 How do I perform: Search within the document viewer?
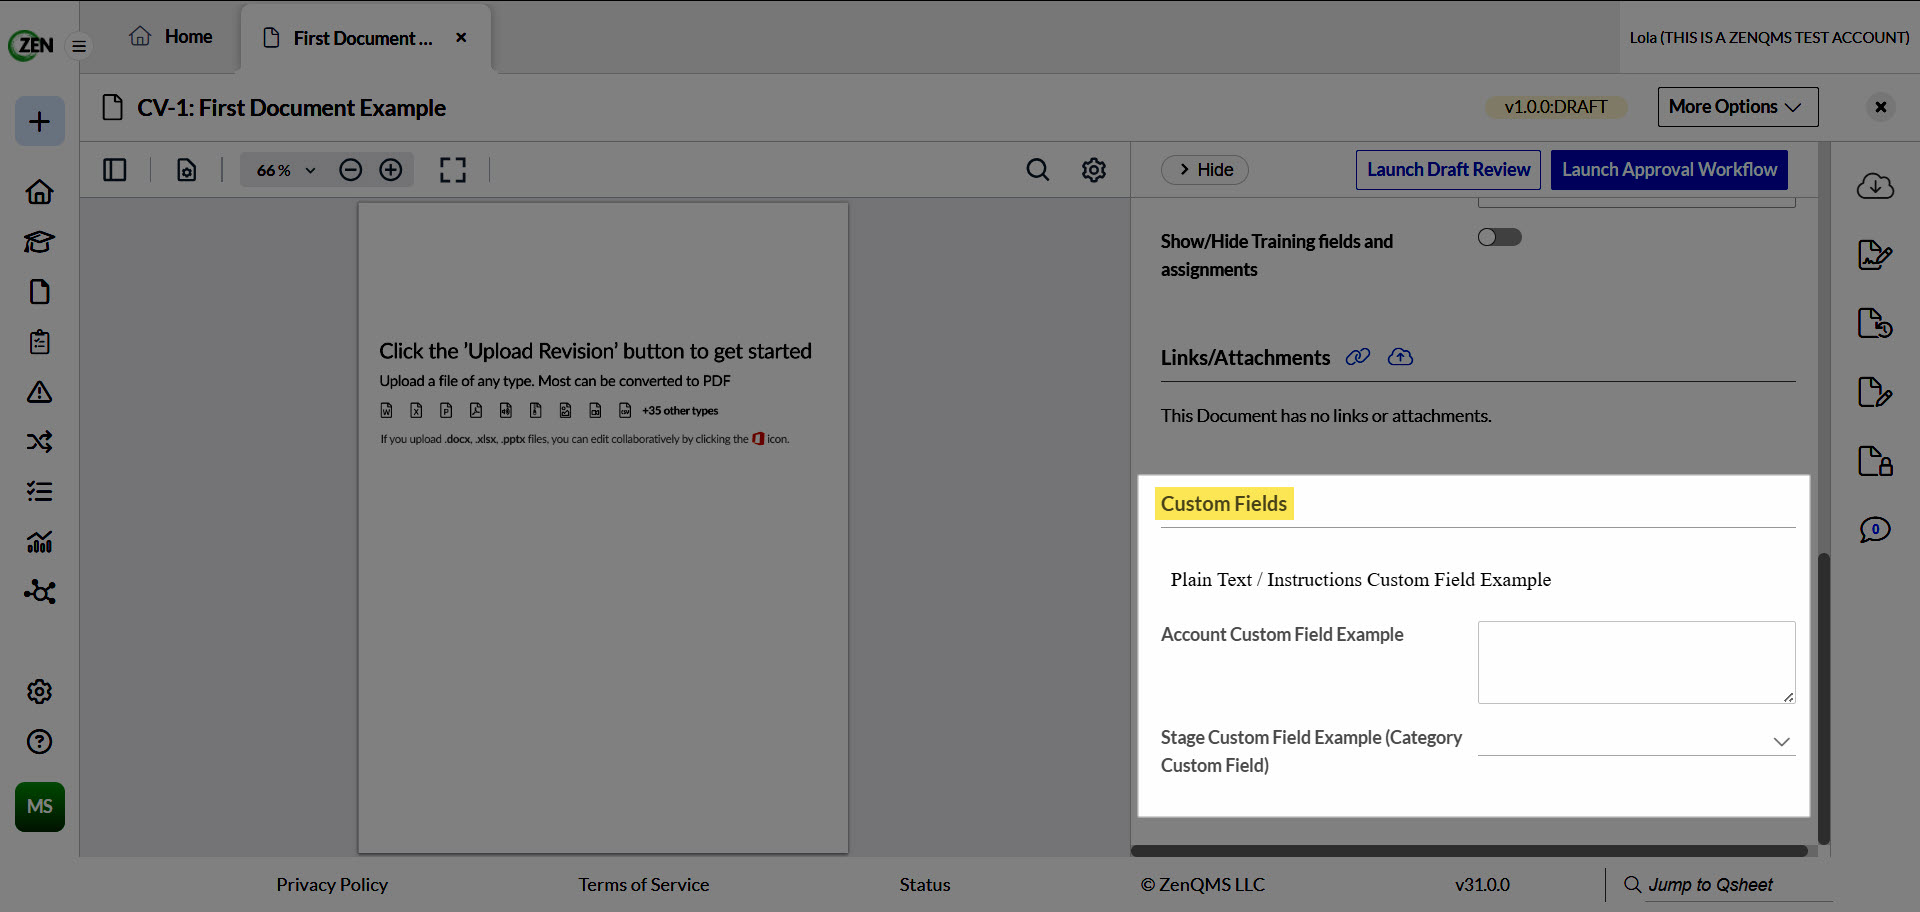point(1038,170)
